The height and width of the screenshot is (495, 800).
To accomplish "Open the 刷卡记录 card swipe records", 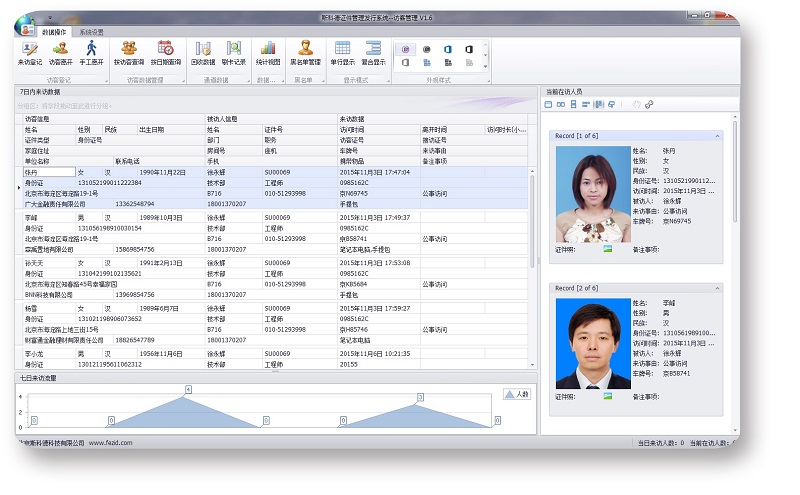I will (234, 54).
